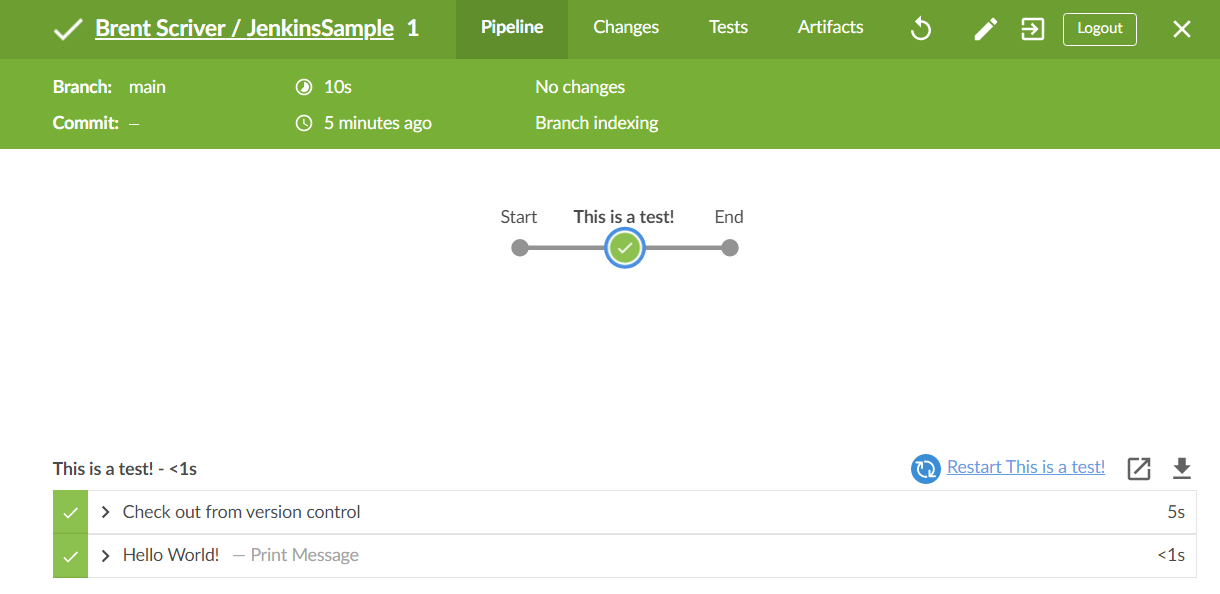Viewport: 1220px width, 594px height.
Task: Click the Logout button
Action: [1100, 29]
